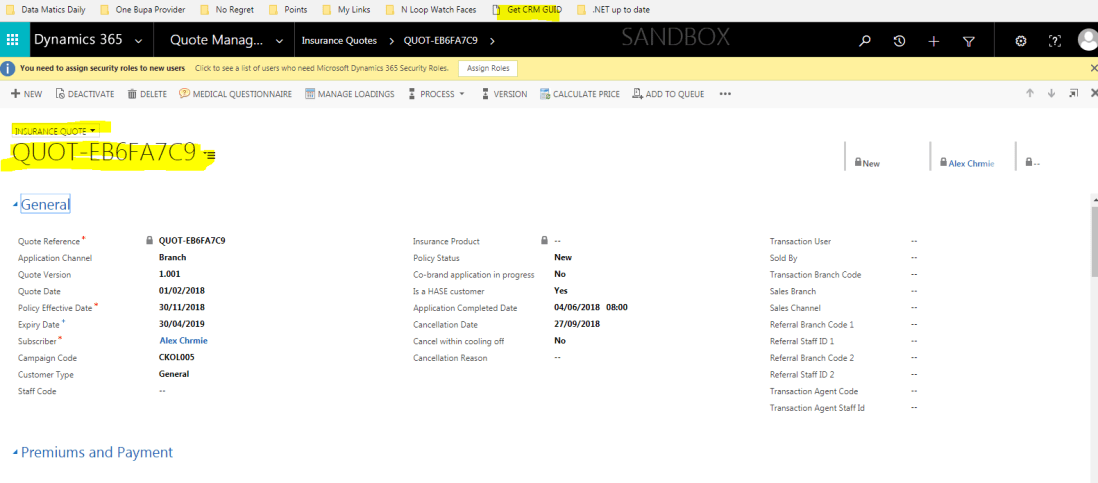Open the settings gear icon
Viewport: 1098px width, 483px height.
coord(1021,41)
